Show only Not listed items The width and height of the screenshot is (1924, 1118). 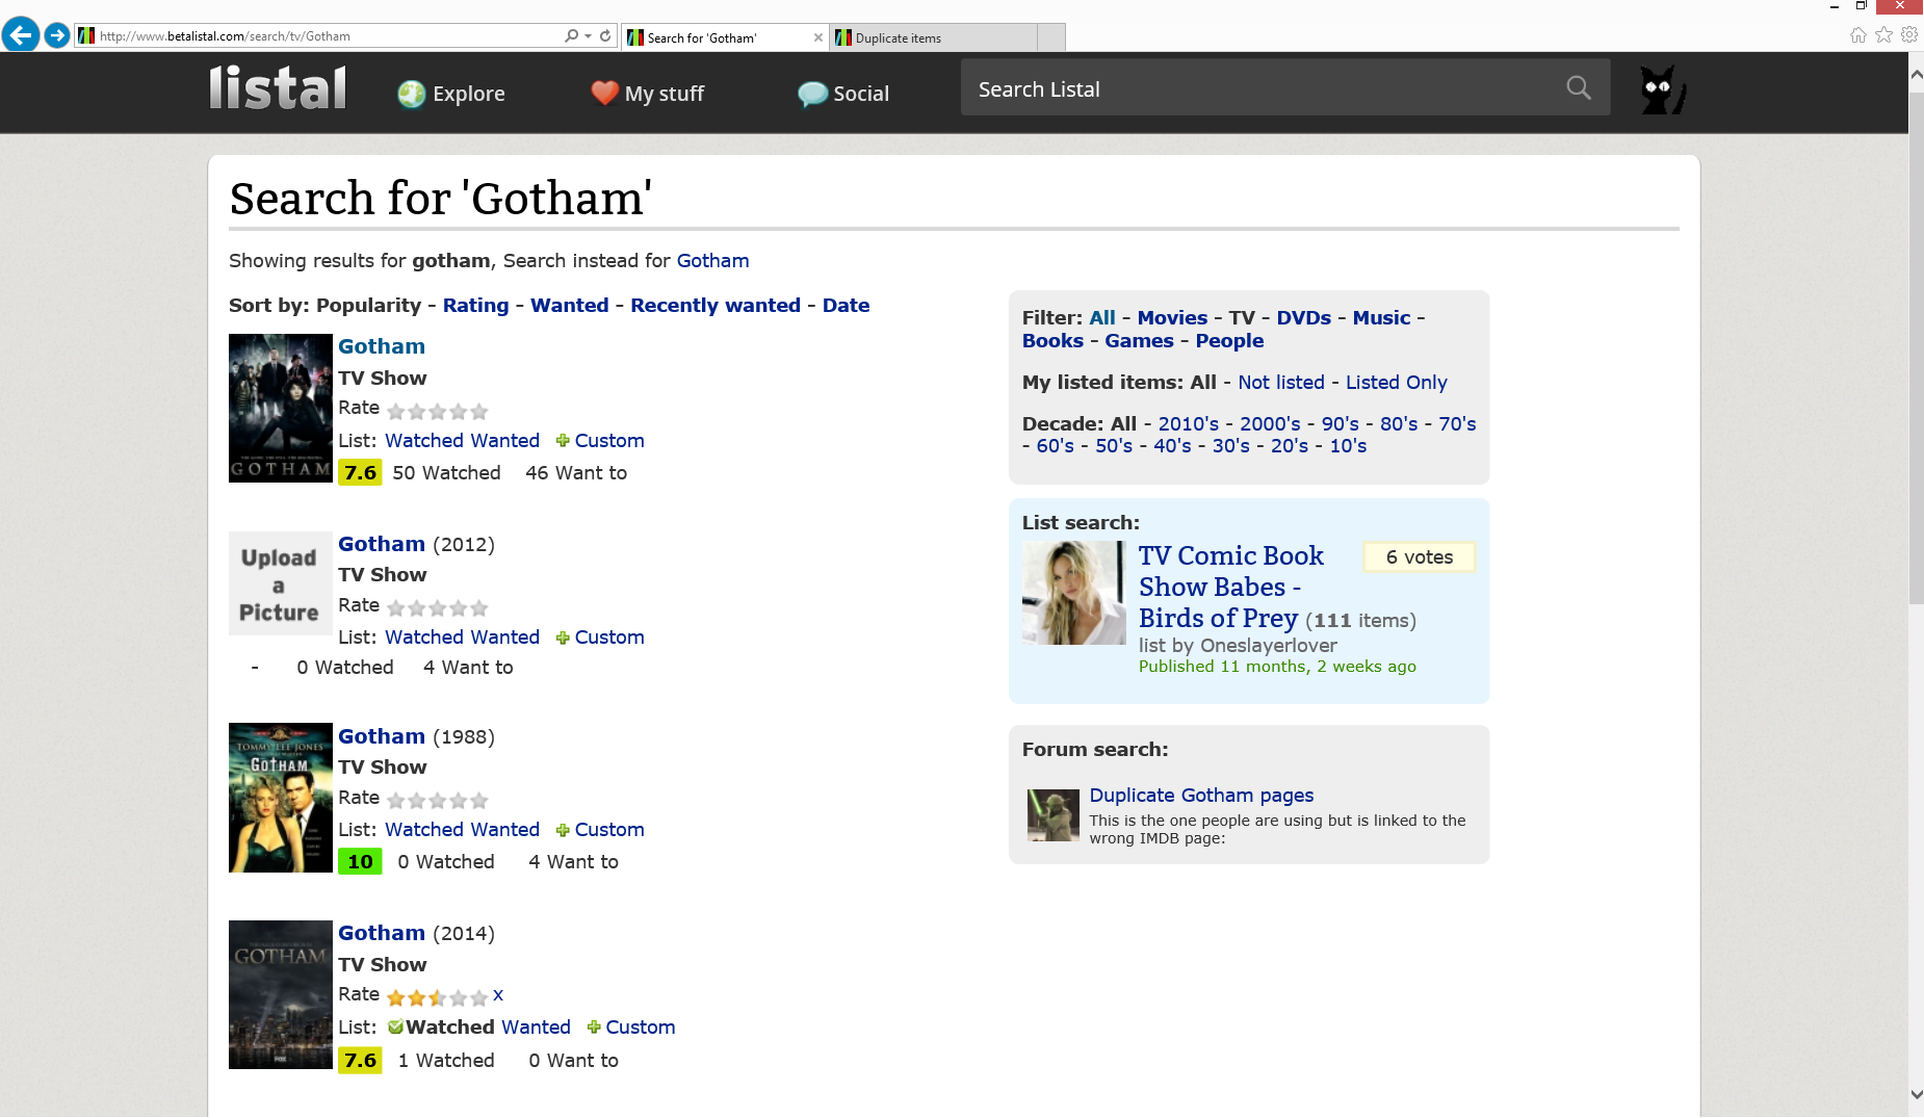[1281, 383]
